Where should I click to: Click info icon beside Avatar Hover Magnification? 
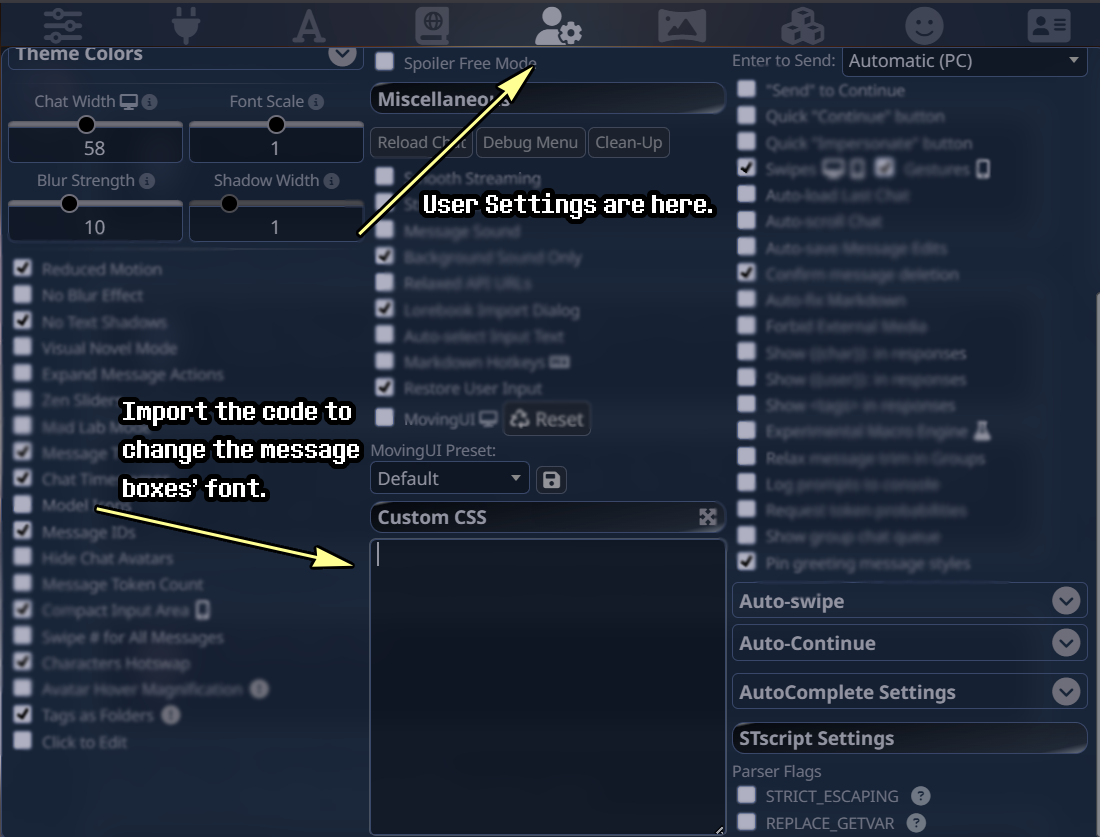point(260,689)
